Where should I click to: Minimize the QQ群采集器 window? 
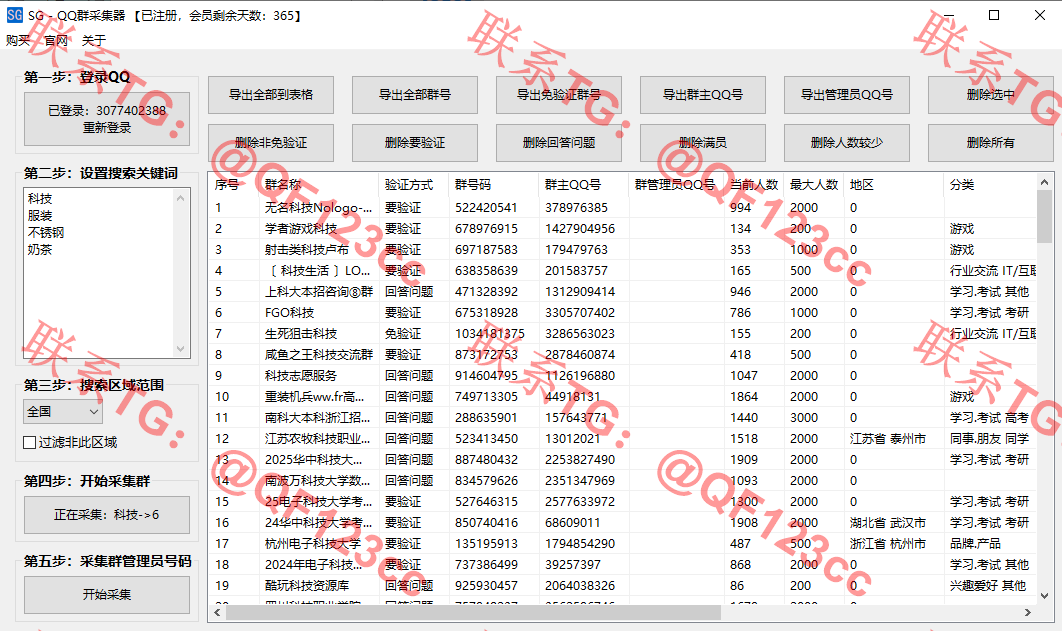(x=948, y=15)
